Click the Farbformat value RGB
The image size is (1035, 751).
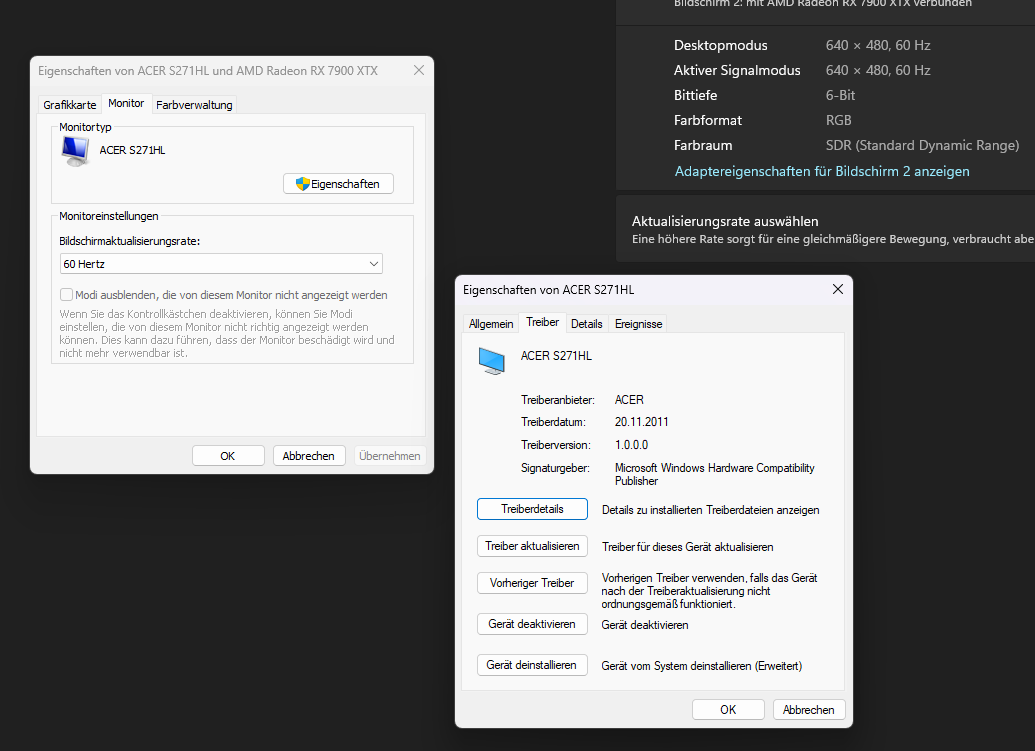point(838,121)
